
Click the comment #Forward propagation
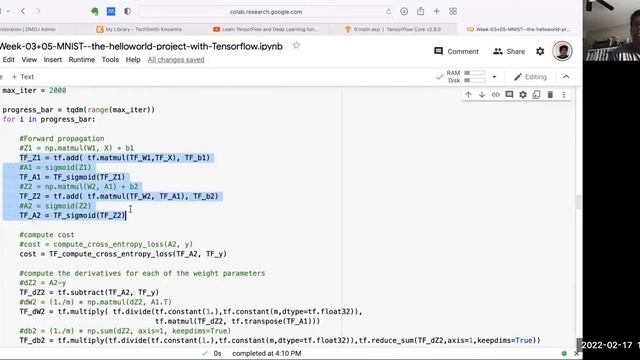pyautogui.click(x=62, y=139)
